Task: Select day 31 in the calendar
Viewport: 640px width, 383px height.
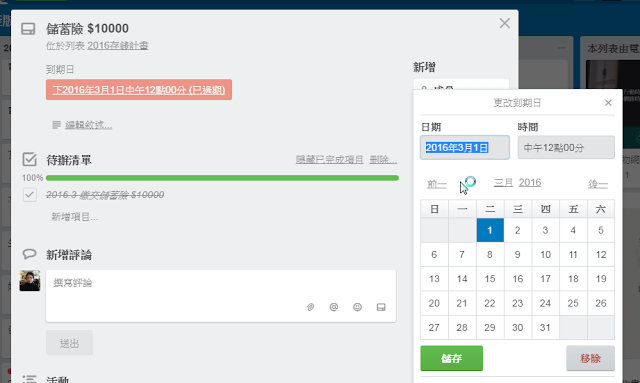Action: pyautogui.click(x=545, y=327)
